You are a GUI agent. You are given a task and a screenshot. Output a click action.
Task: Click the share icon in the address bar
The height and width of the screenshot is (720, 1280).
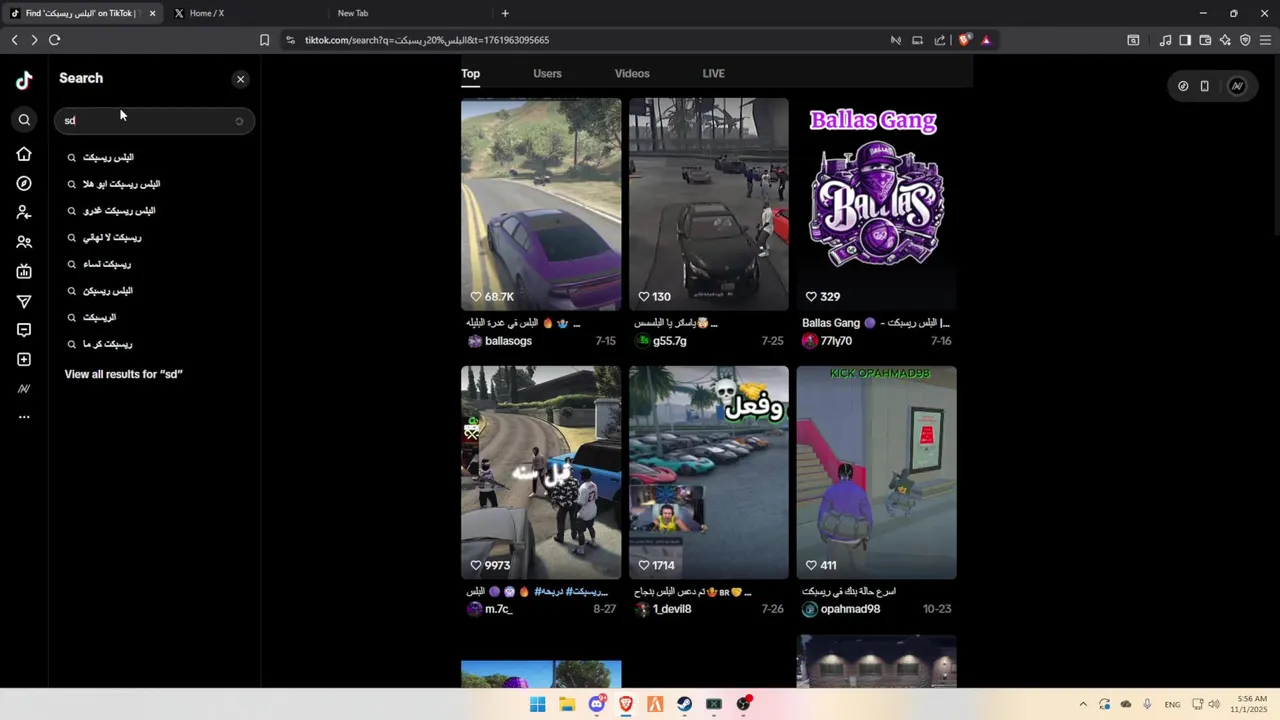point(940,40)
